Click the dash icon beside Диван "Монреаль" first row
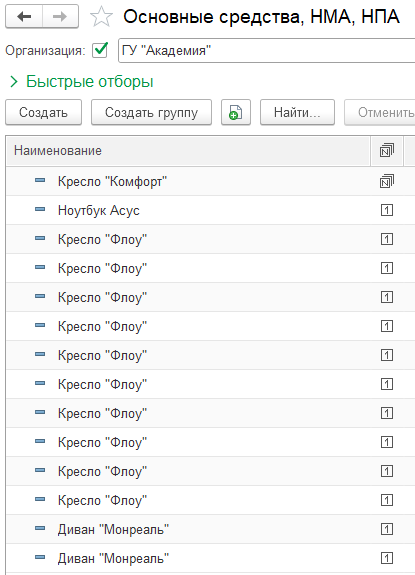The image size is (415, 575). click(40, 528)
